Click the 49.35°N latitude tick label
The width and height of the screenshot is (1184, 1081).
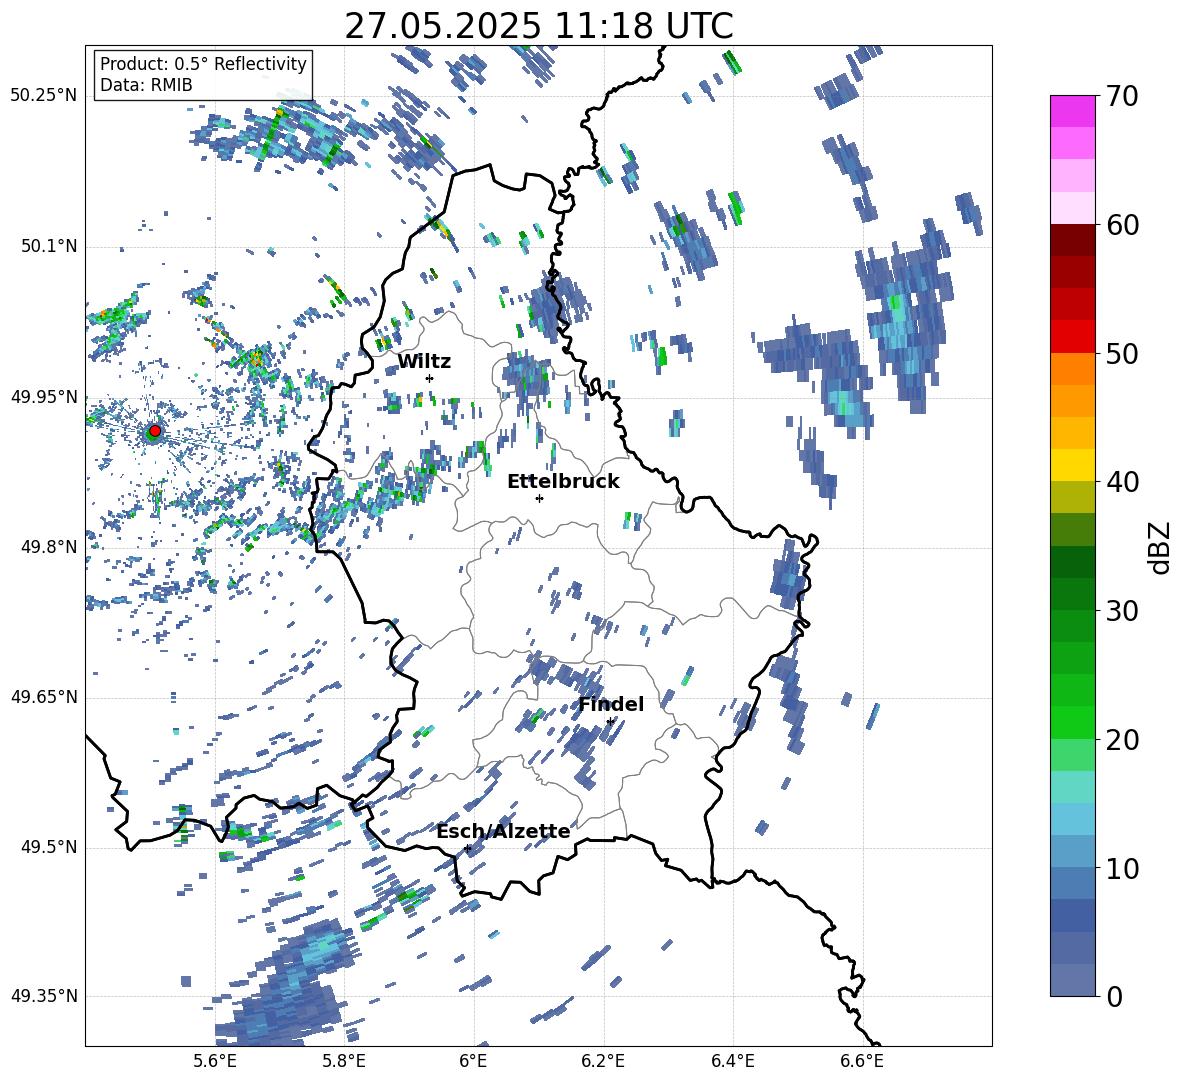pos(44,996)
